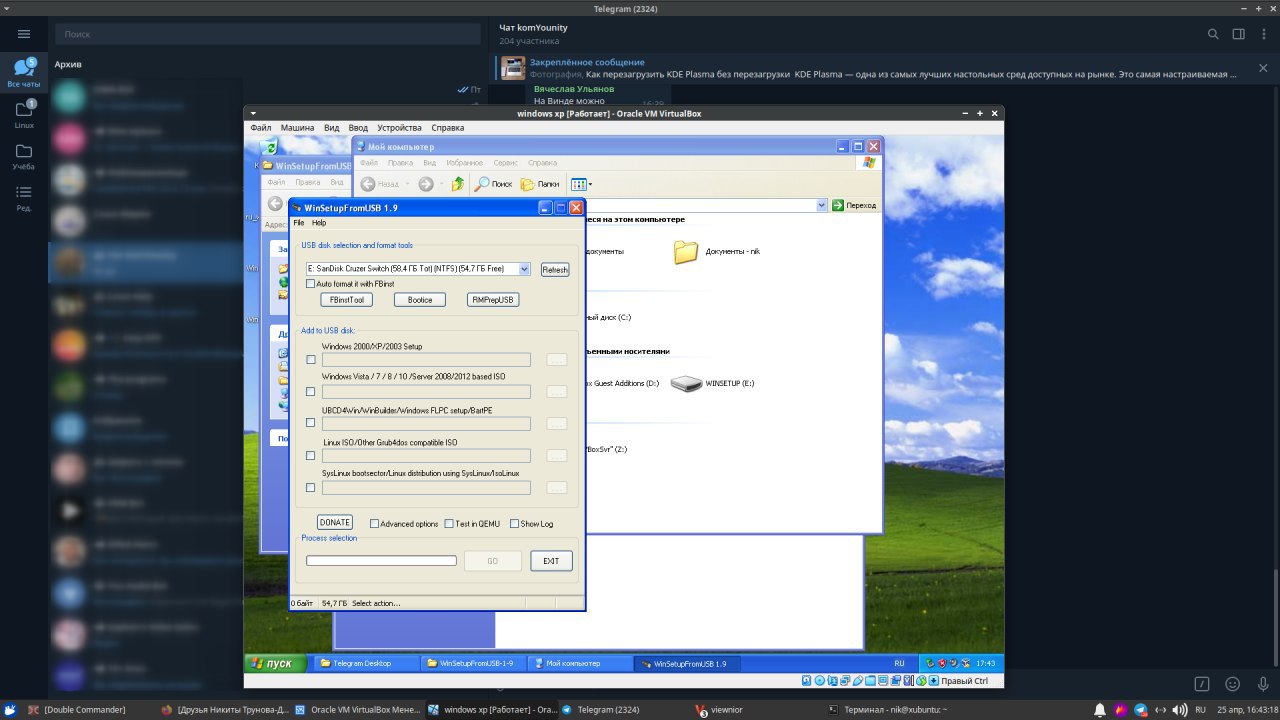Open the VirtualBox 'Файл' menu
Screen dimensions: 1280x720
261,128
